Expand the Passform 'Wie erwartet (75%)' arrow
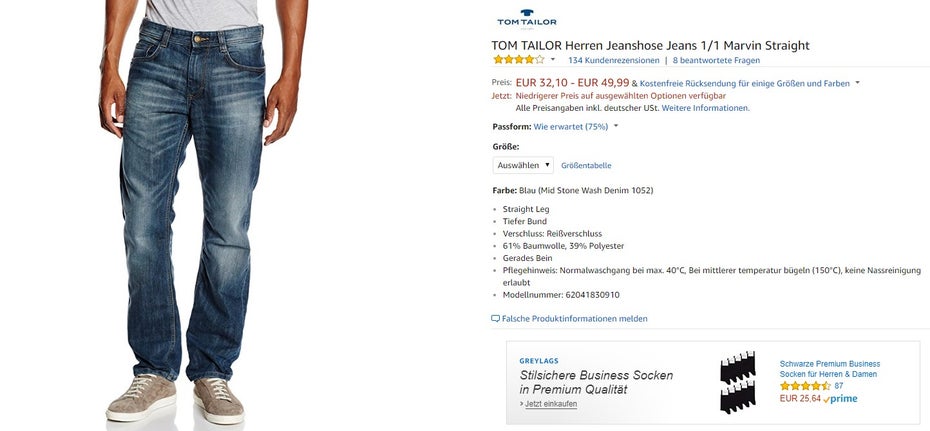 tap(616, 126)
